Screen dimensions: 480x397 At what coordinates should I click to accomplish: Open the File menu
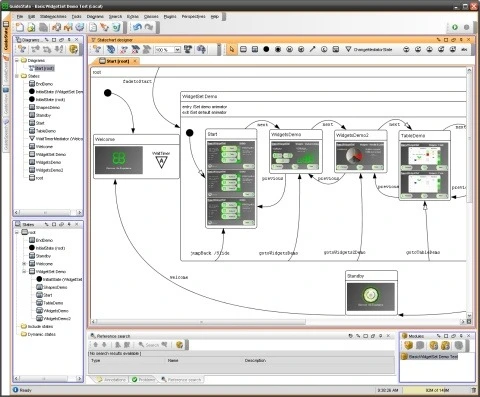tap(20, 16)
